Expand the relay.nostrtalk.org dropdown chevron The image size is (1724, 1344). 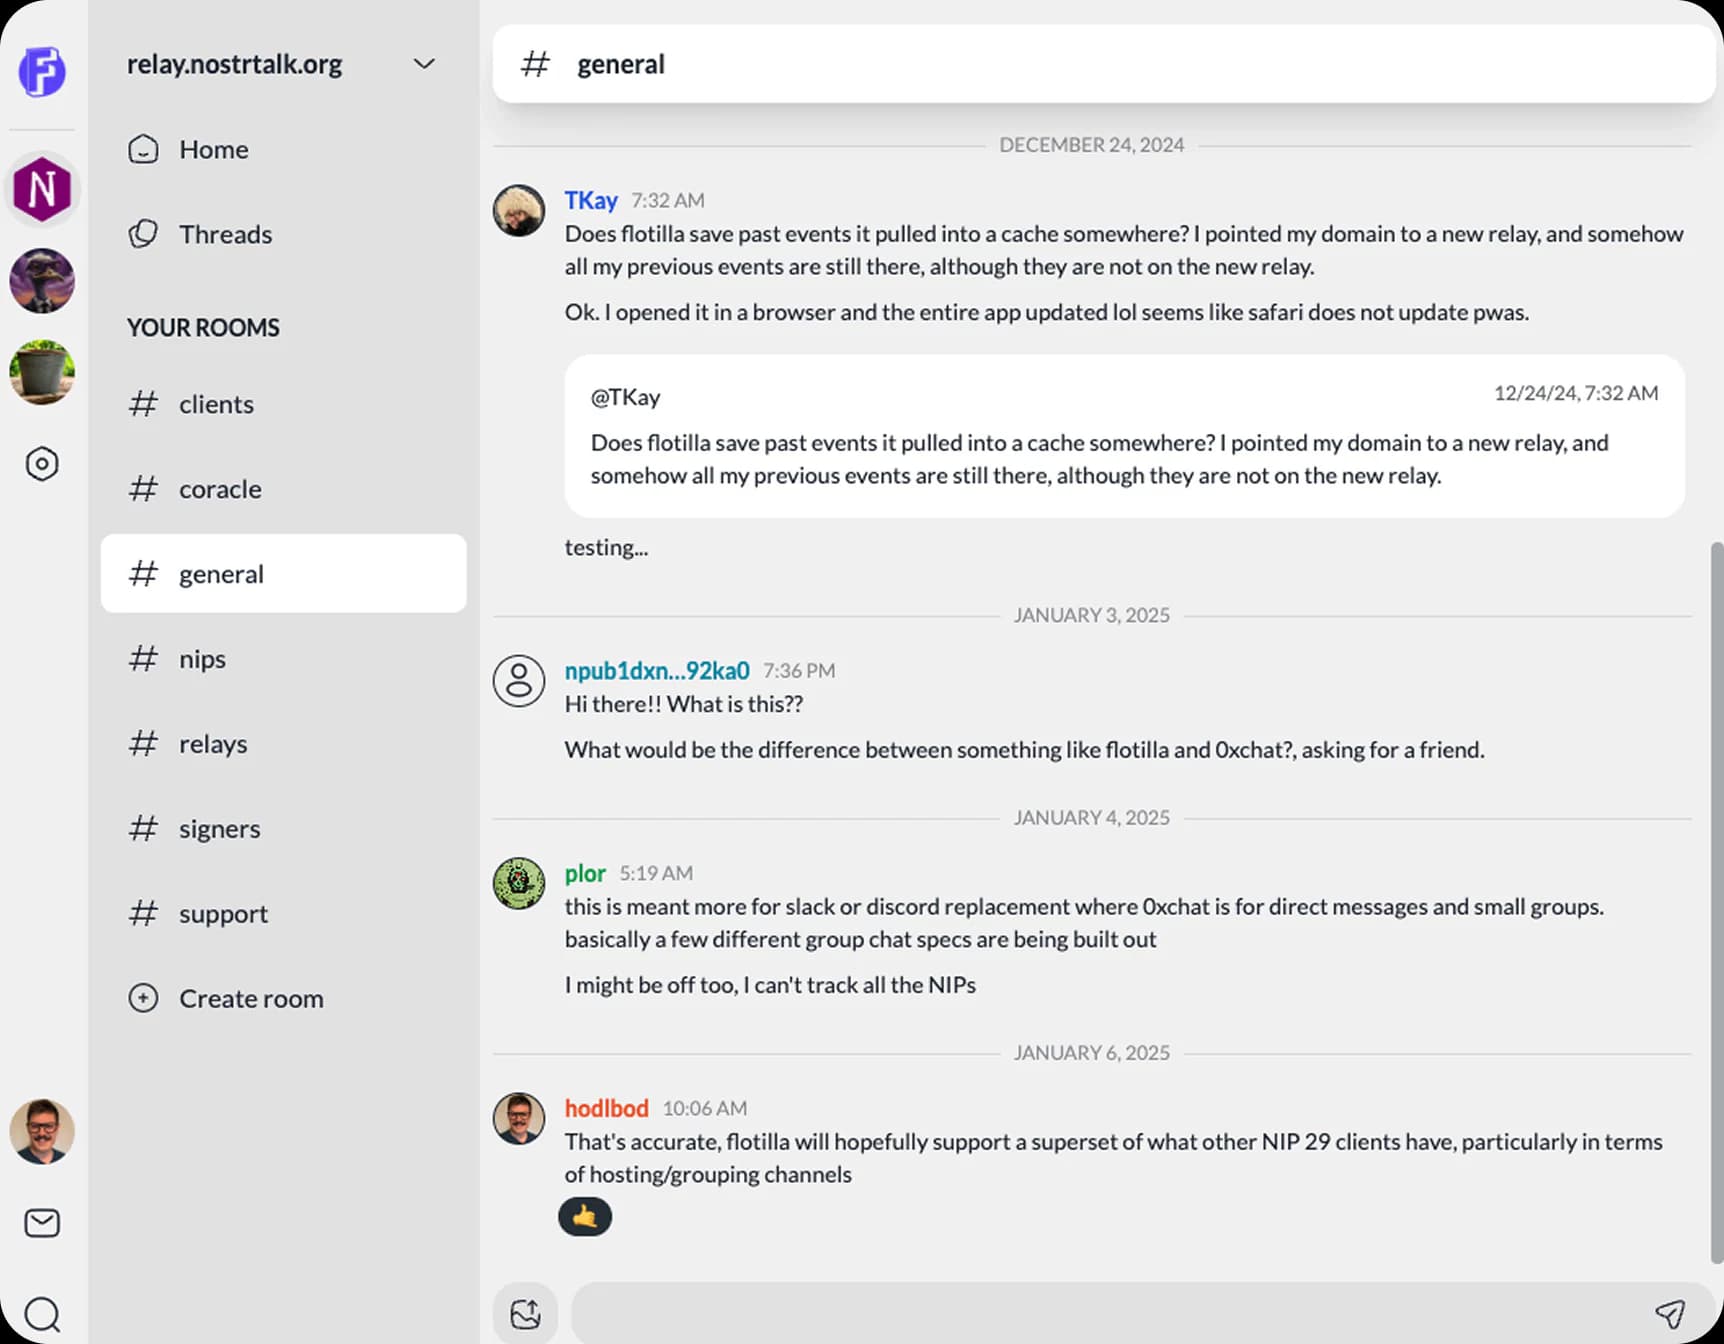click(424, 64)
